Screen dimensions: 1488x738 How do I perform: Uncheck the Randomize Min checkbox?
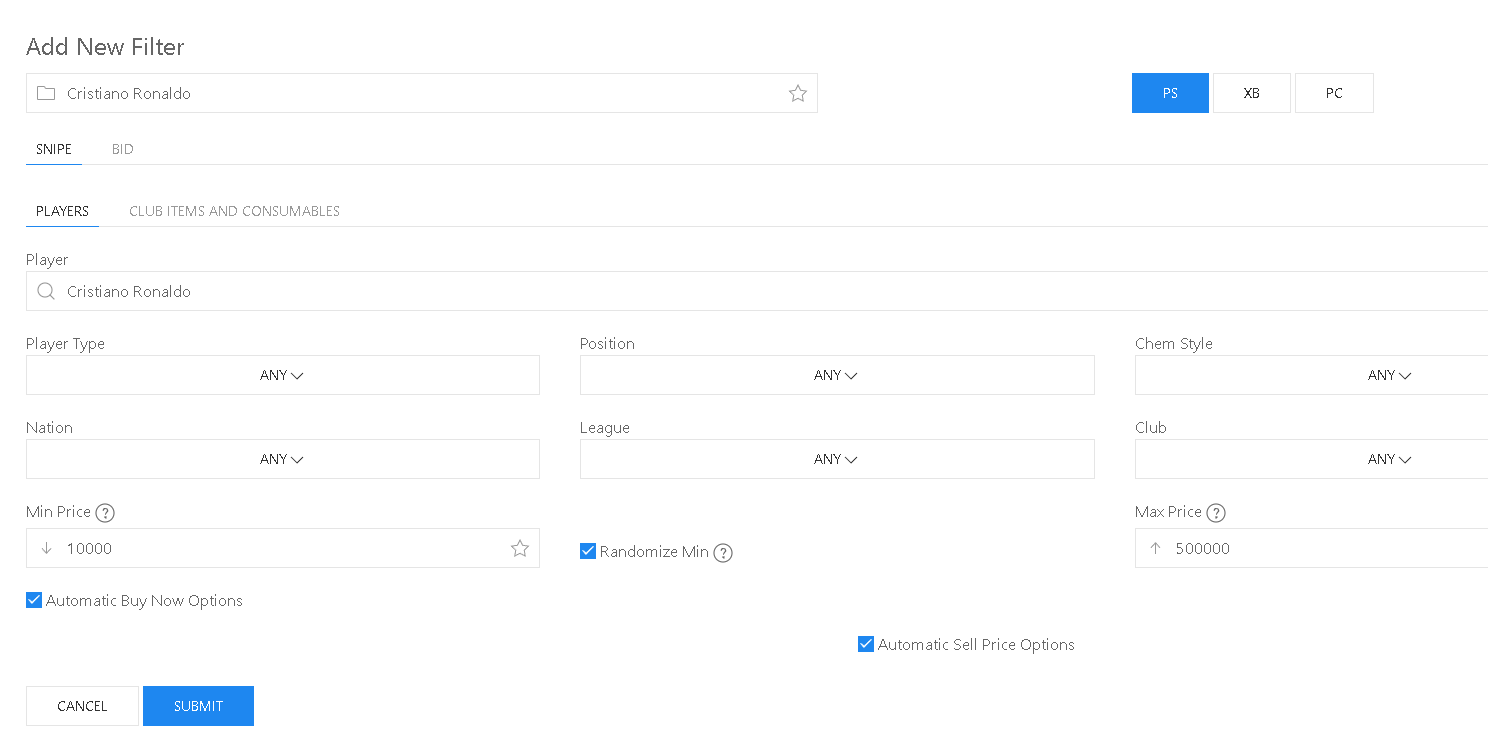[x=588, y=551]
